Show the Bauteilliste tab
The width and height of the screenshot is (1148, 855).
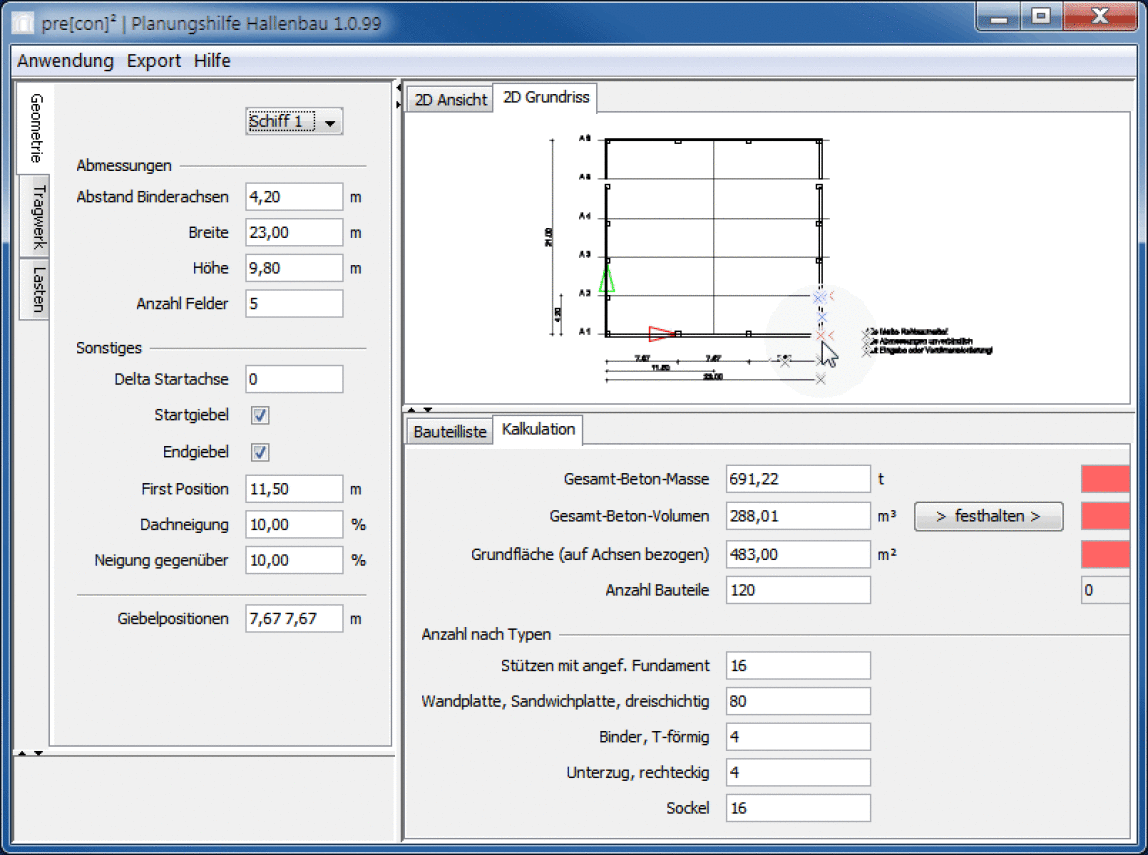(450, 432)
